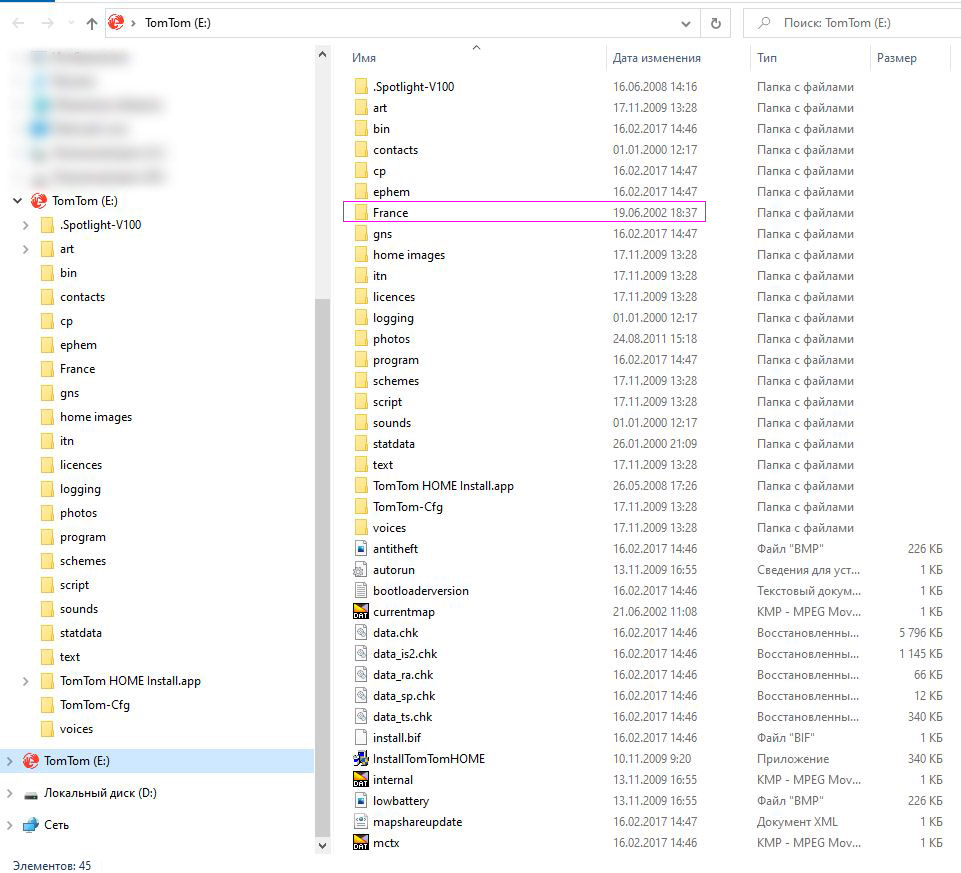Expand the art folder in navigation tree
Viewport: 961px width, 873px height.
(x=26, y=249)
